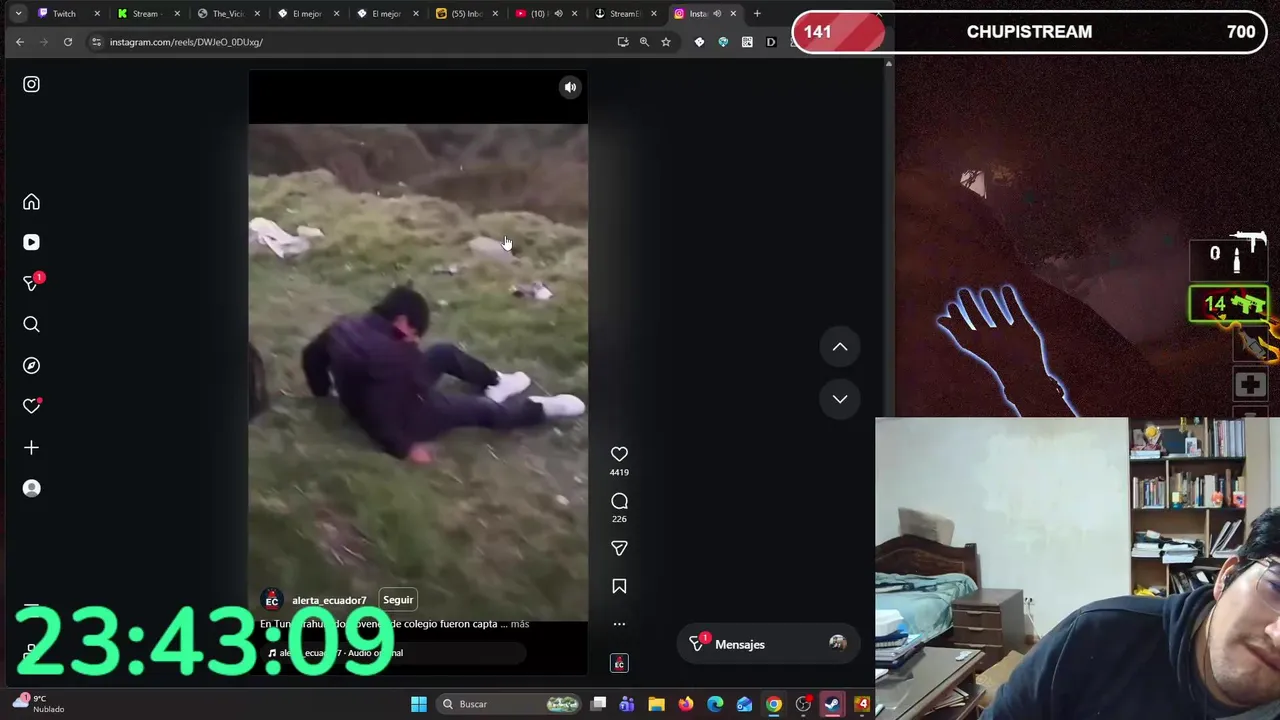Open profile avatar in the Instagram sidebar
Screen dimensions: 1280x720
pos(31,488)
